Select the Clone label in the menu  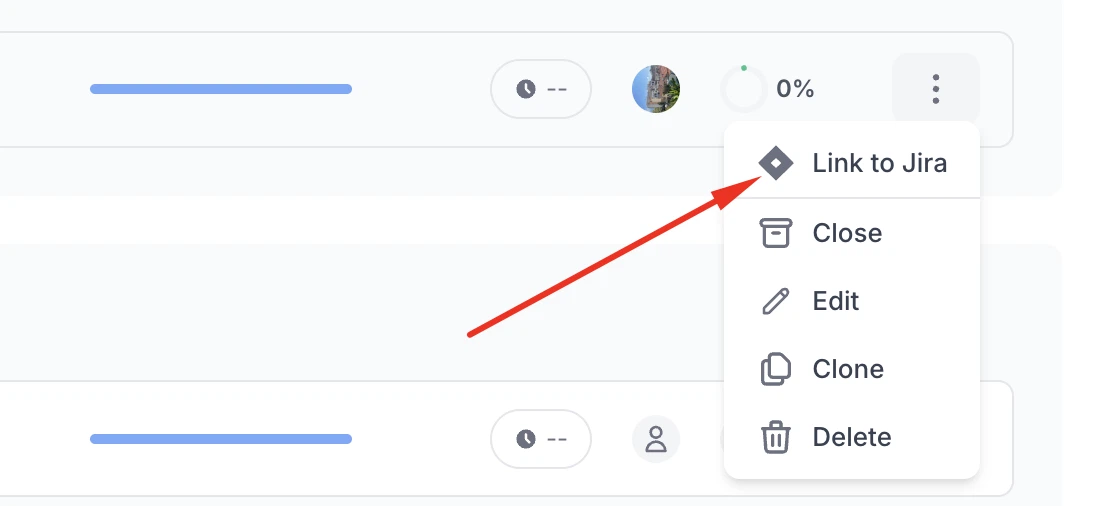tap(848, 369)
